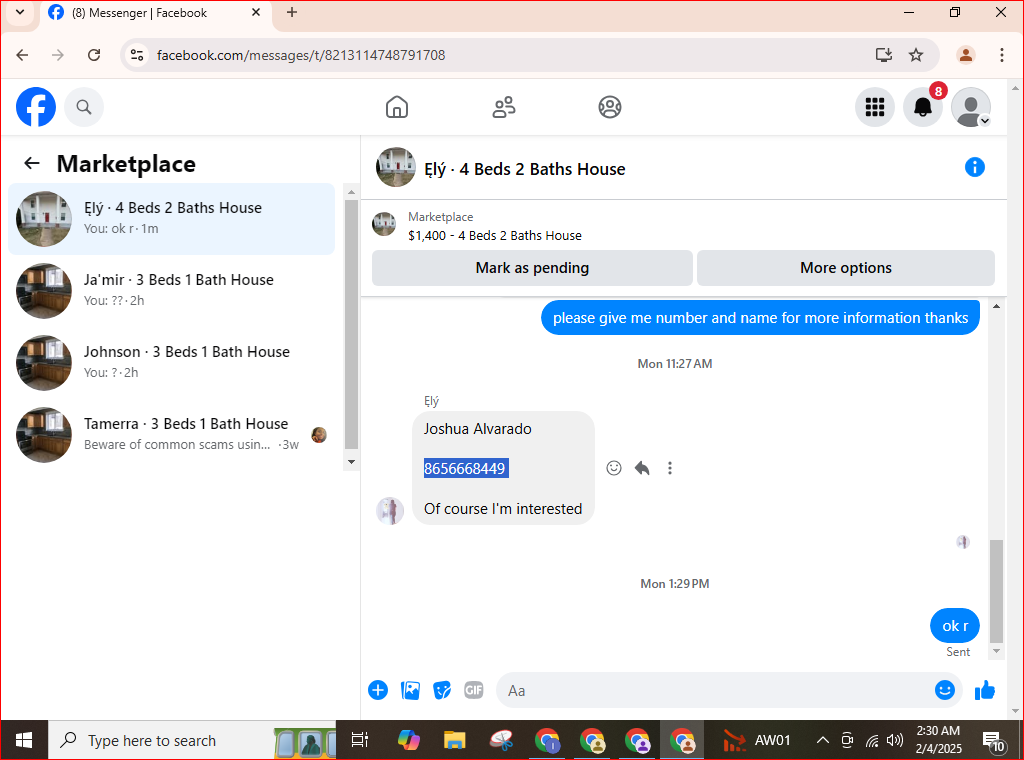Viewport: 1024px width, 760px height.
Task: Open the $1,400 4 Beds 2 Baths listing link
Action: coord(494,236)
